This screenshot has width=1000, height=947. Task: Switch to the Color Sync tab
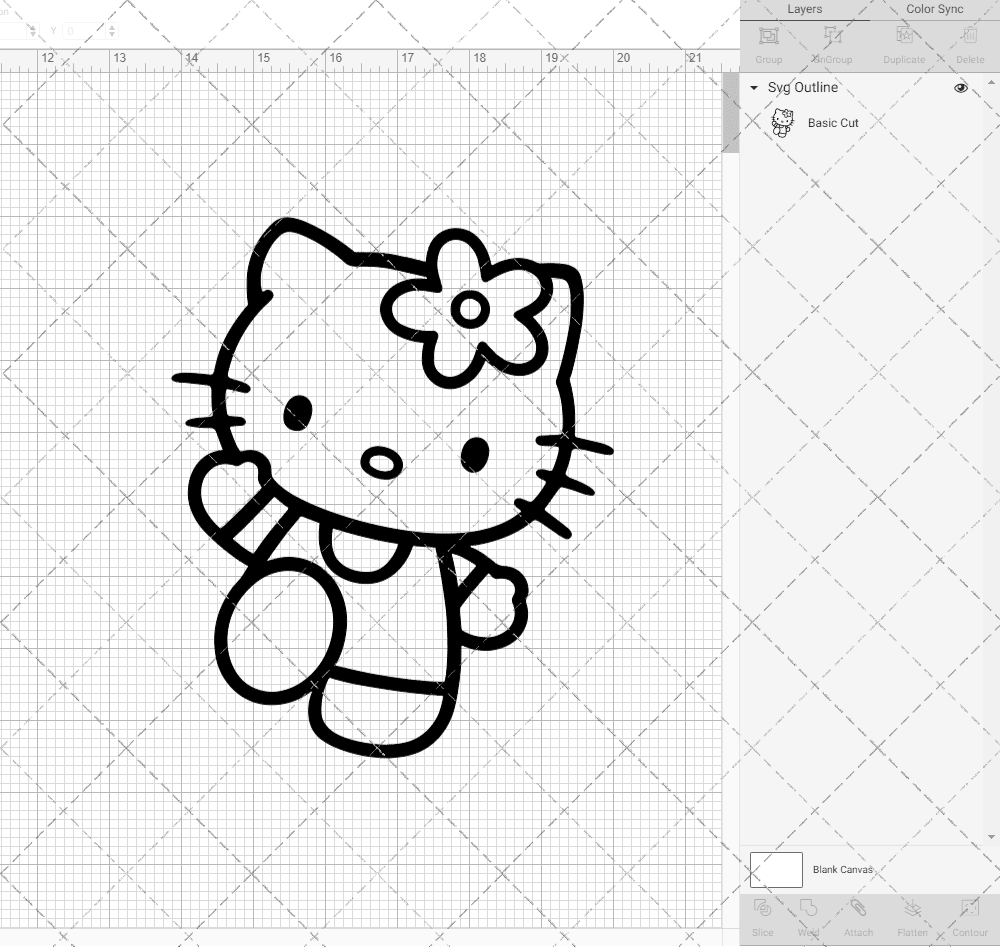(933, 9)
